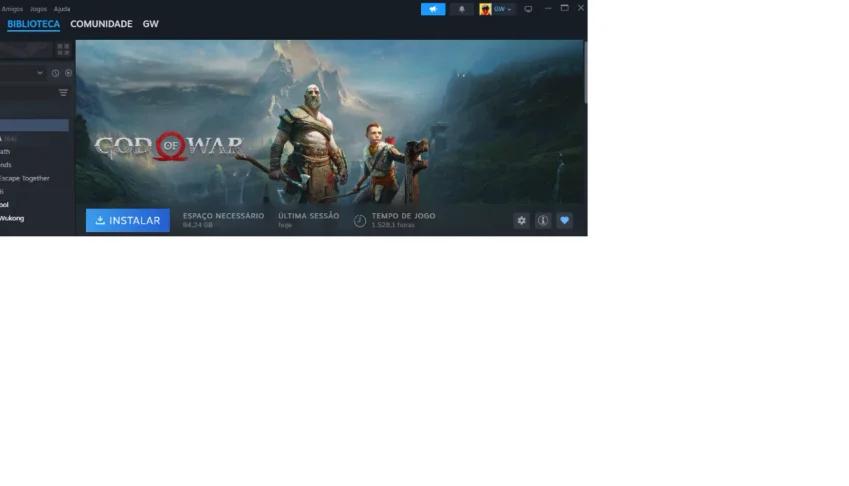Open the GW profile tab

pos(151,24)
